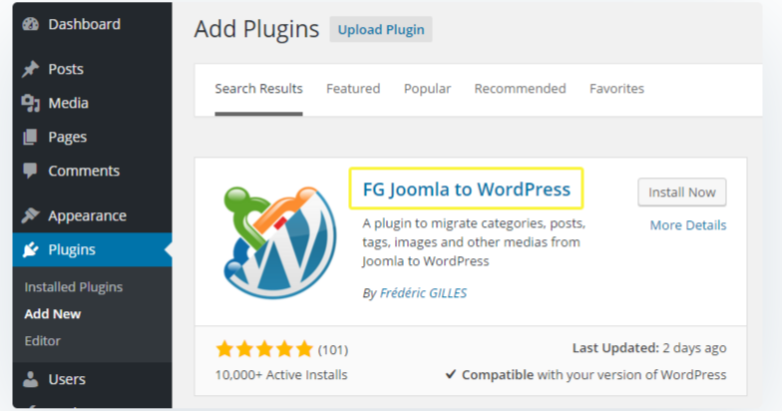Image resolution: width=782 pixels, height=411 pixels.
Task: Click the Comments speech bubble icon
Action: coord(30,171)
